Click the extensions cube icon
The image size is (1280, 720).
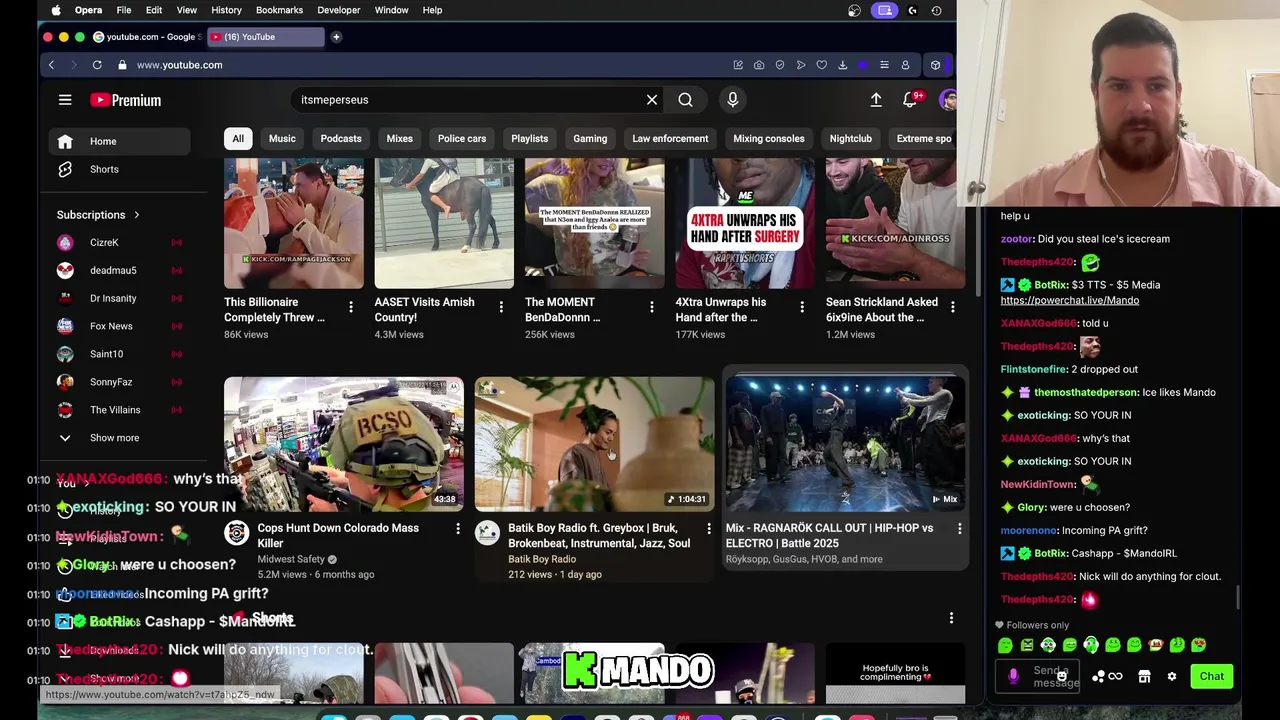click(x=935, y=65)
